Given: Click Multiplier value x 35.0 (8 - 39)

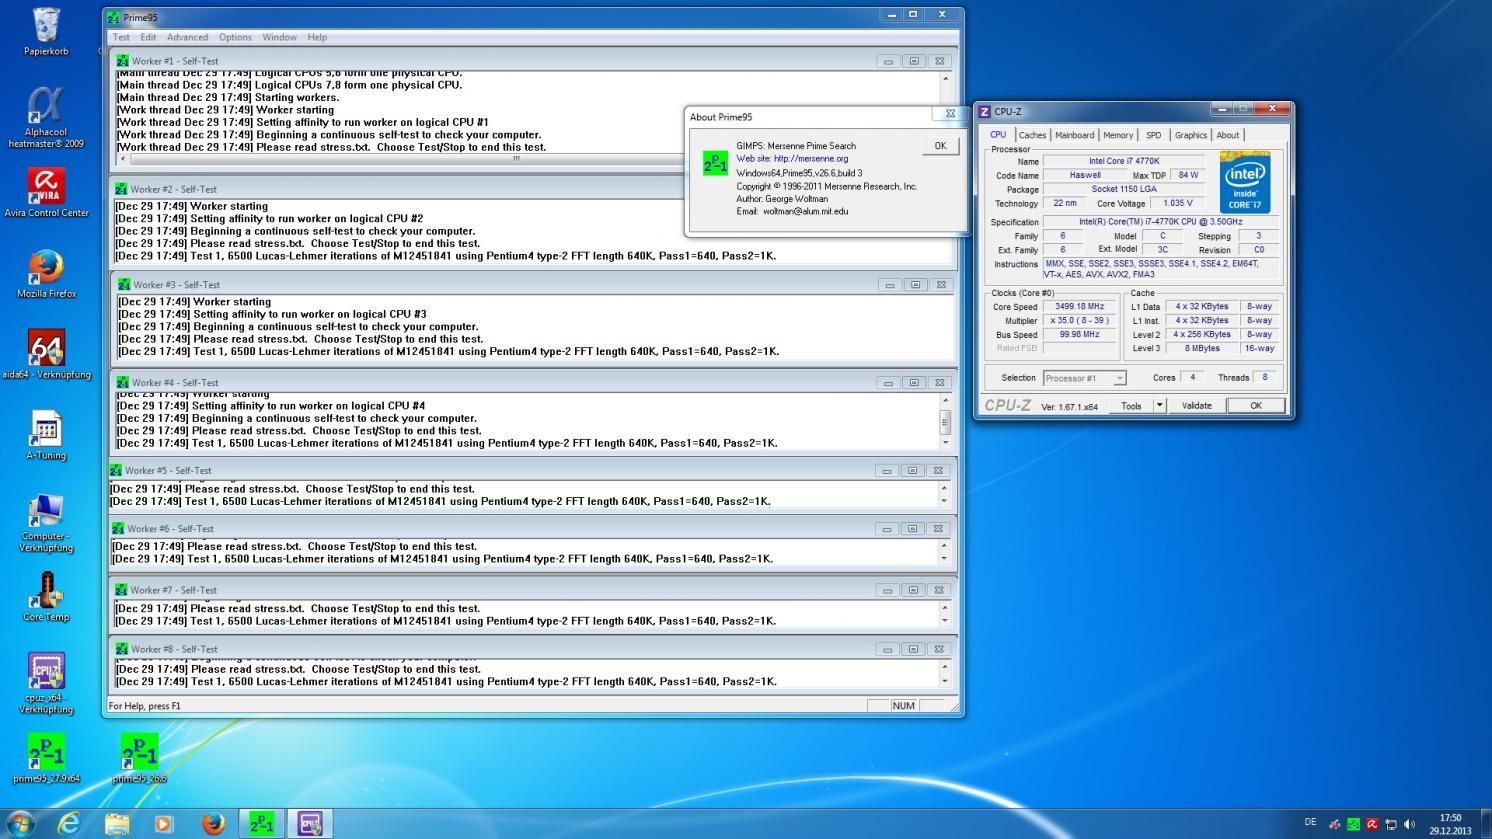Looking at the screenshot, I should 1080,321.
